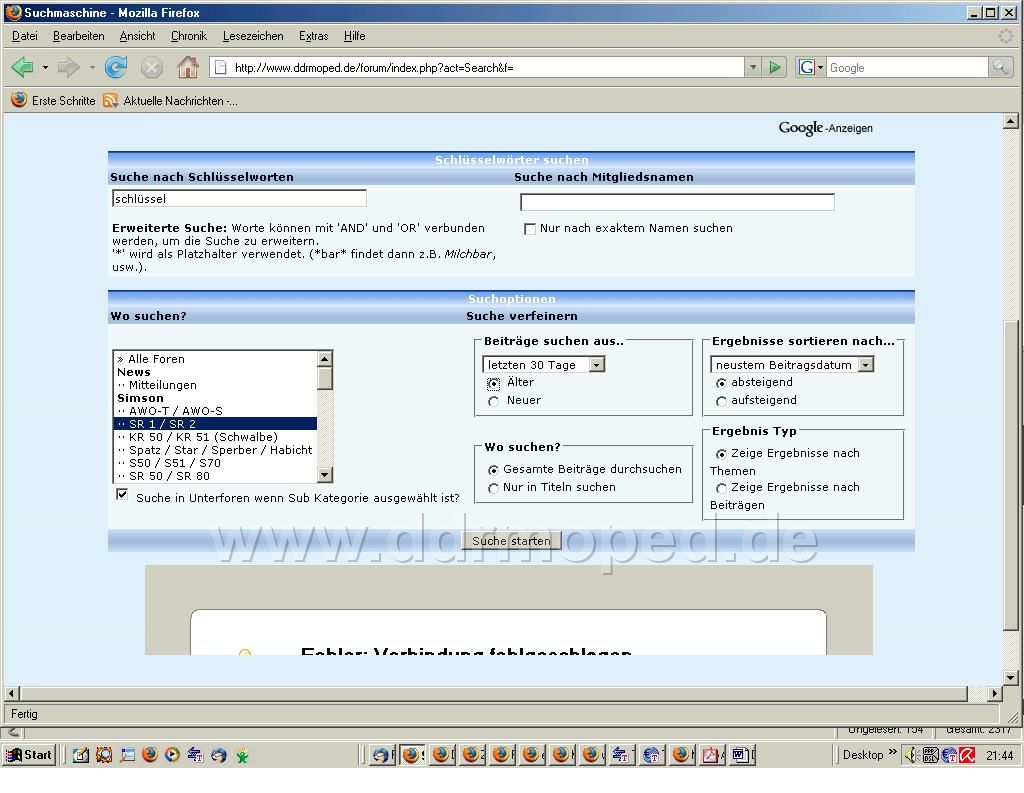Click the Reload page icon
This screenshot has width=1024, height=793.
click(116, 68)
